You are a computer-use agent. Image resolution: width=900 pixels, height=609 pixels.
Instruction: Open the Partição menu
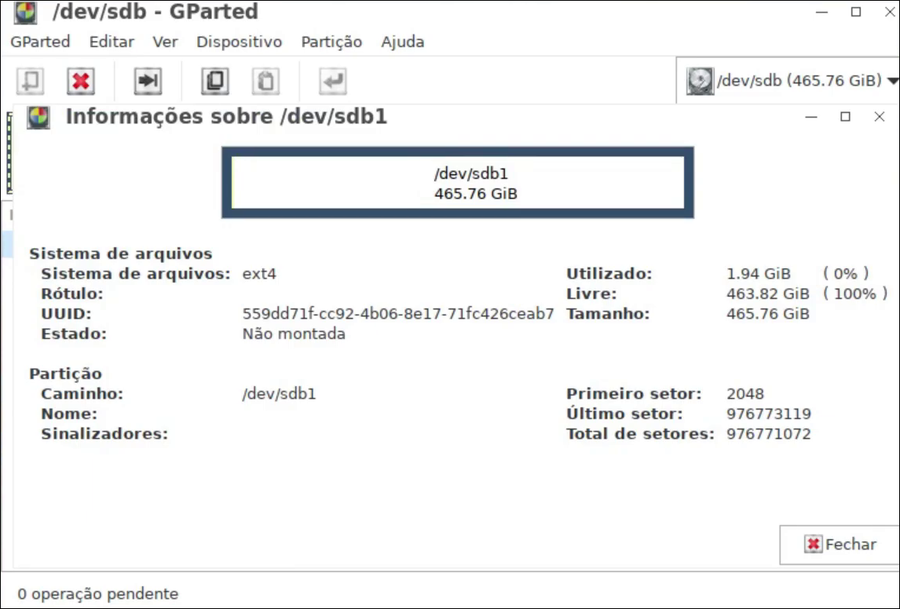point(331,42)
